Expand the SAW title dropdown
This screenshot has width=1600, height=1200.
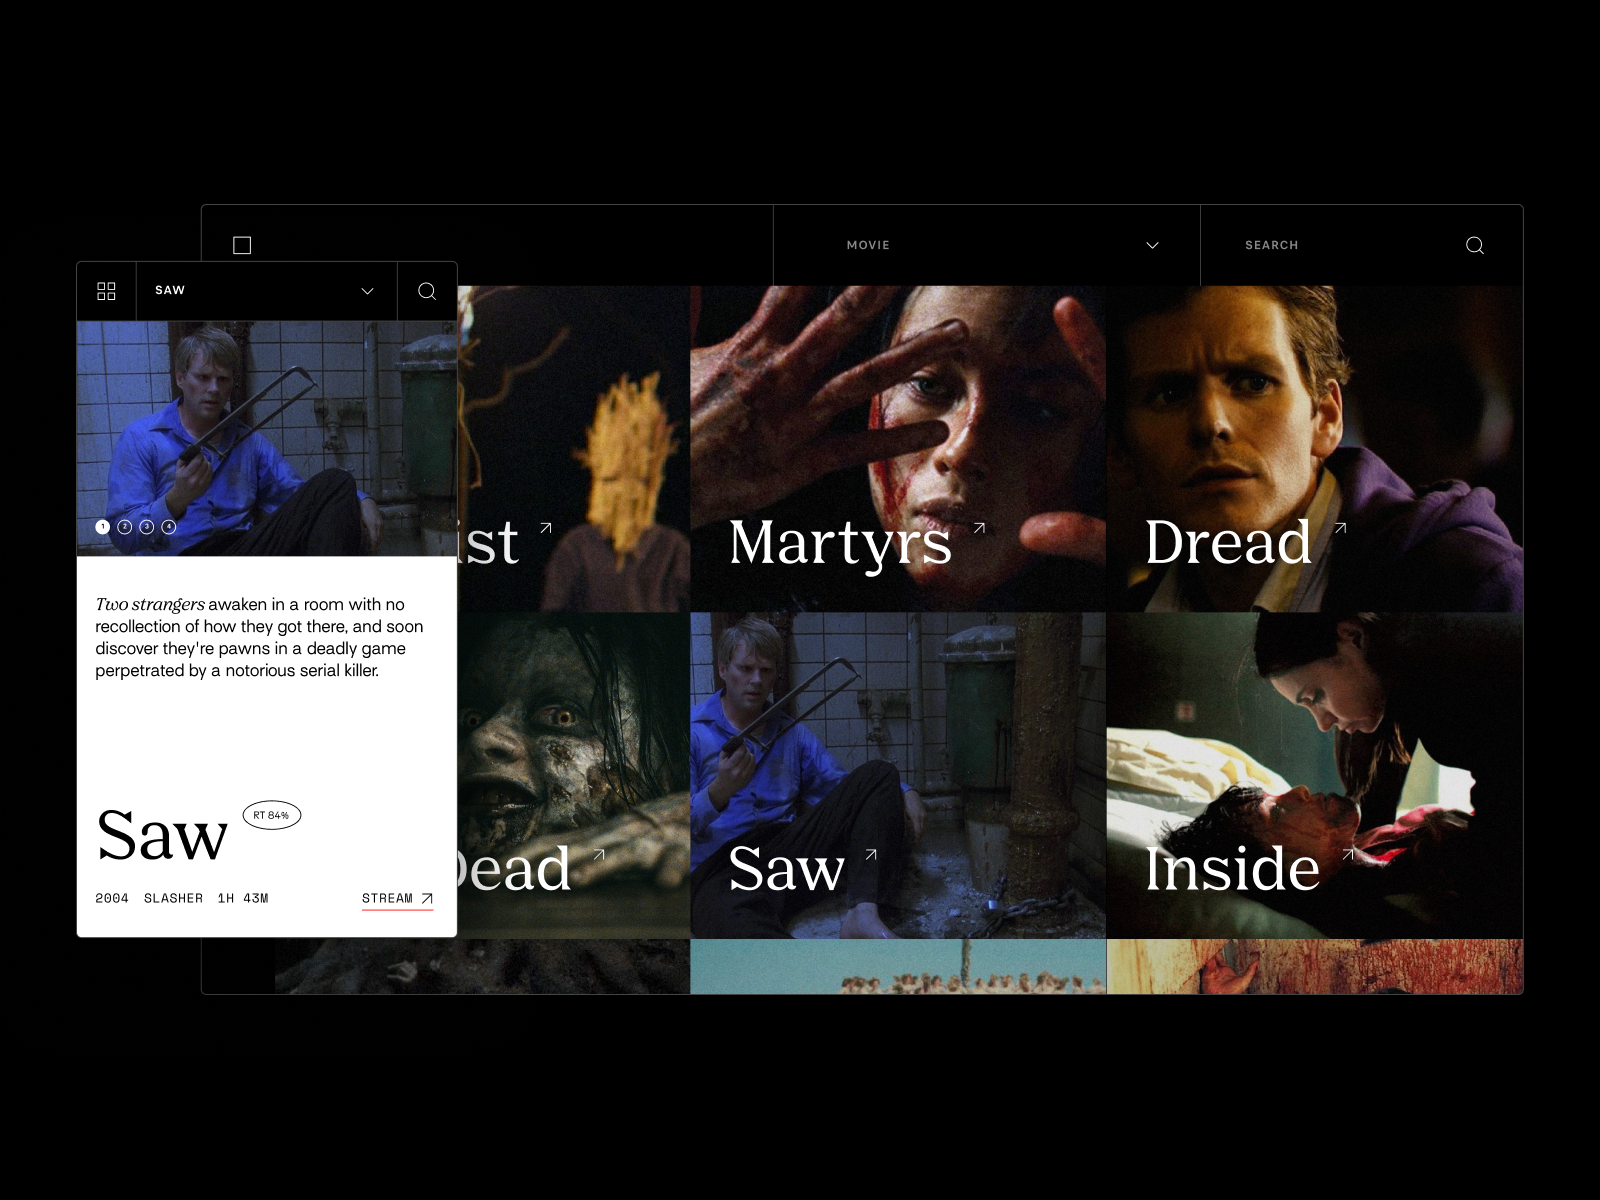tap(366, 291)
